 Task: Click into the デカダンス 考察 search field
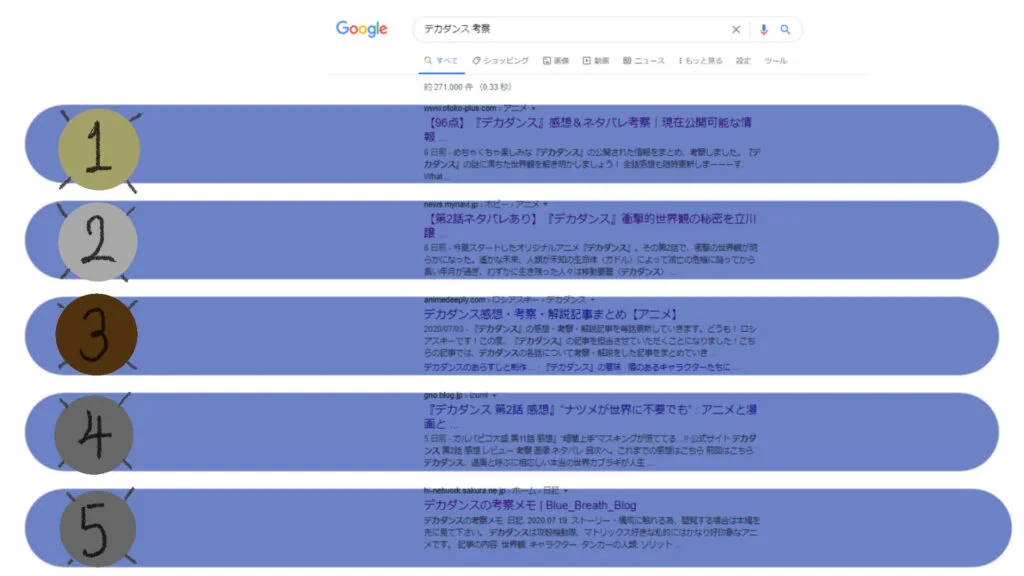[x=570, y=30]
